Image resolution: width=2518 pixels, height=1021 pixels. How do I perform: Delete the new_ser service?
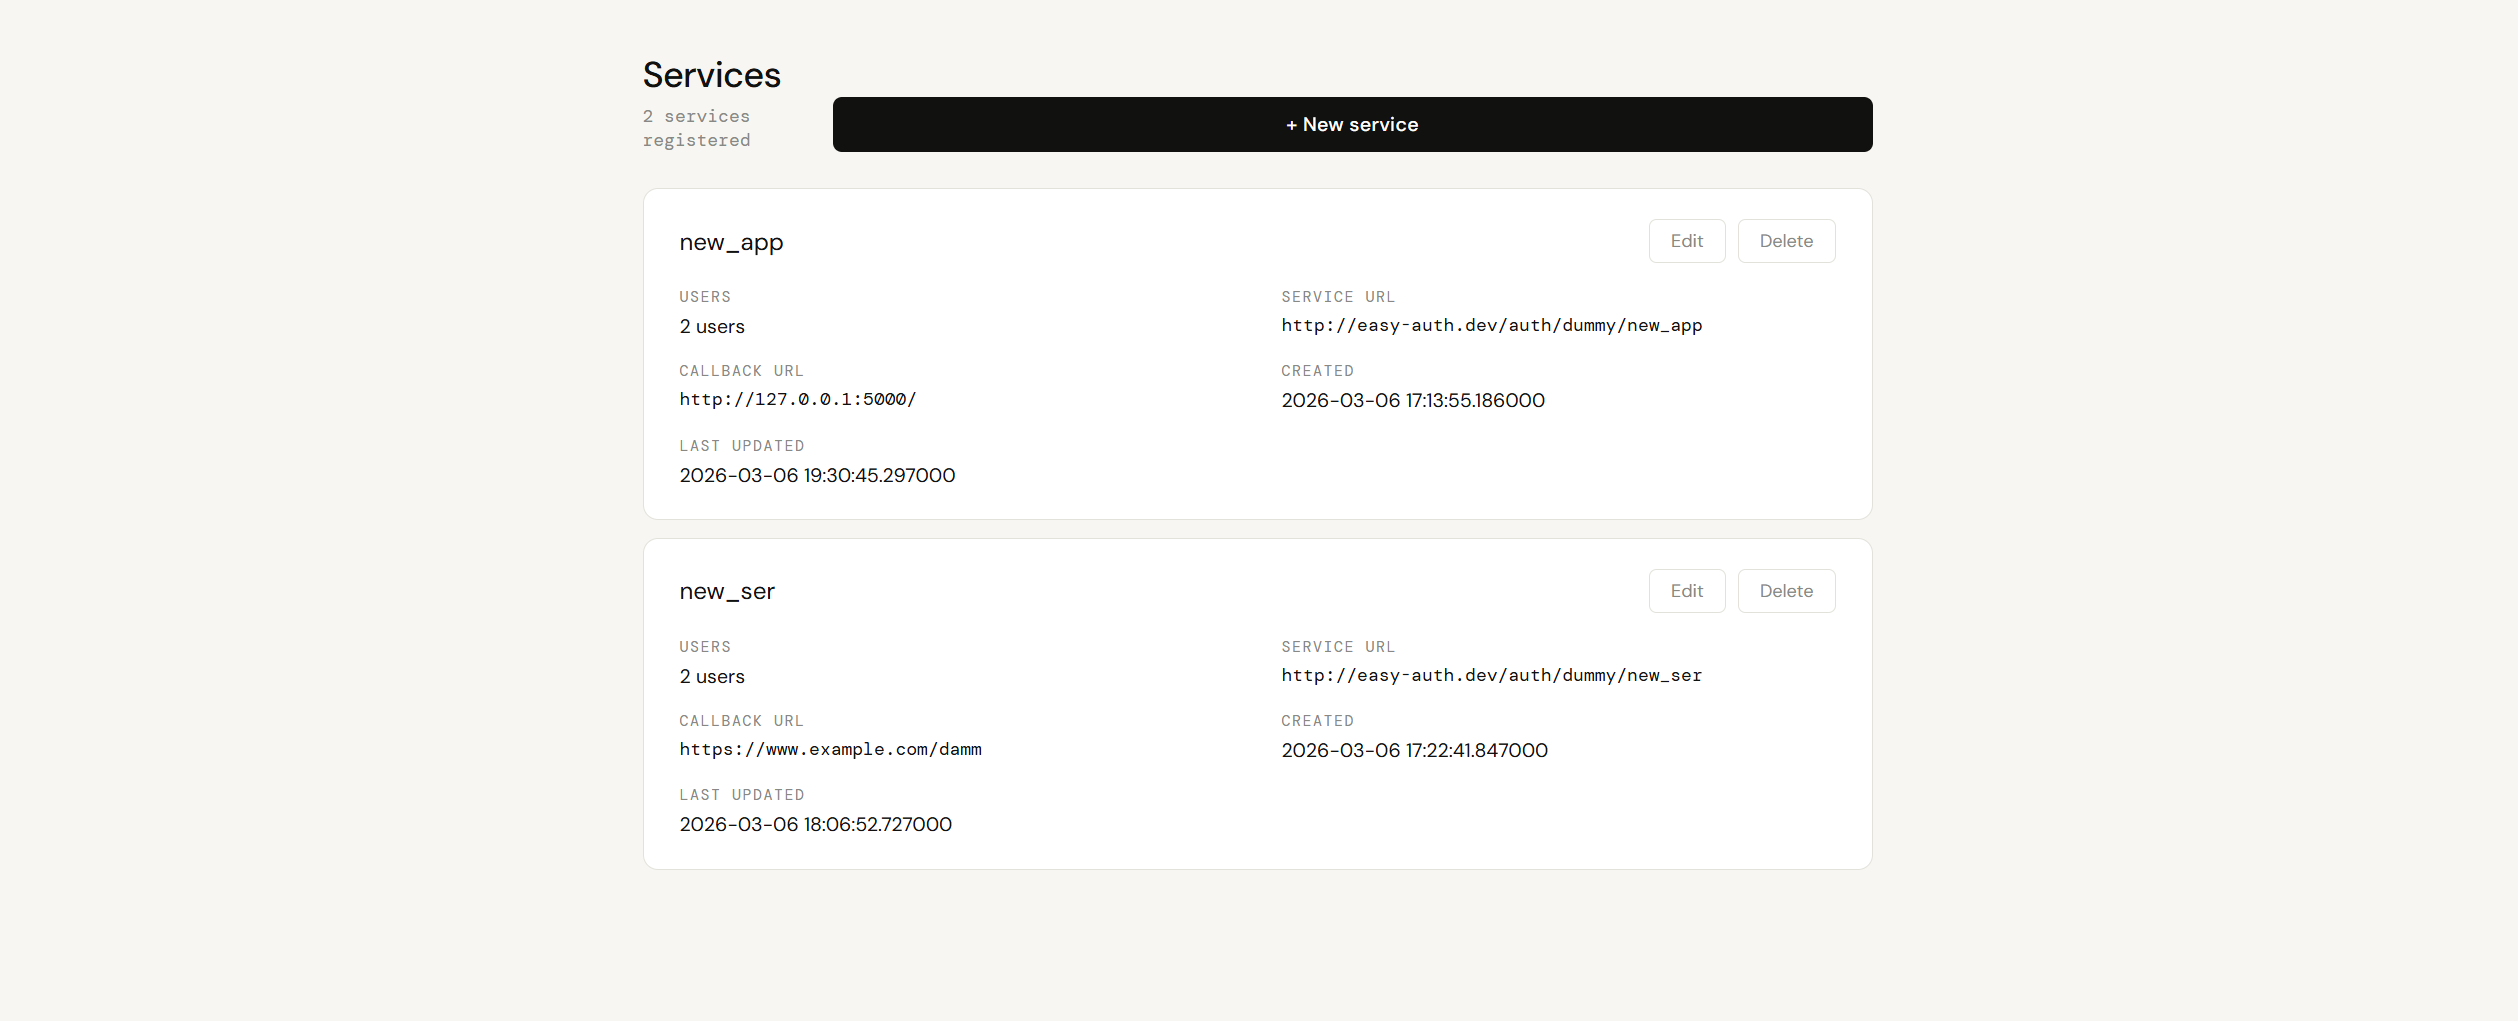point(1786,590)
